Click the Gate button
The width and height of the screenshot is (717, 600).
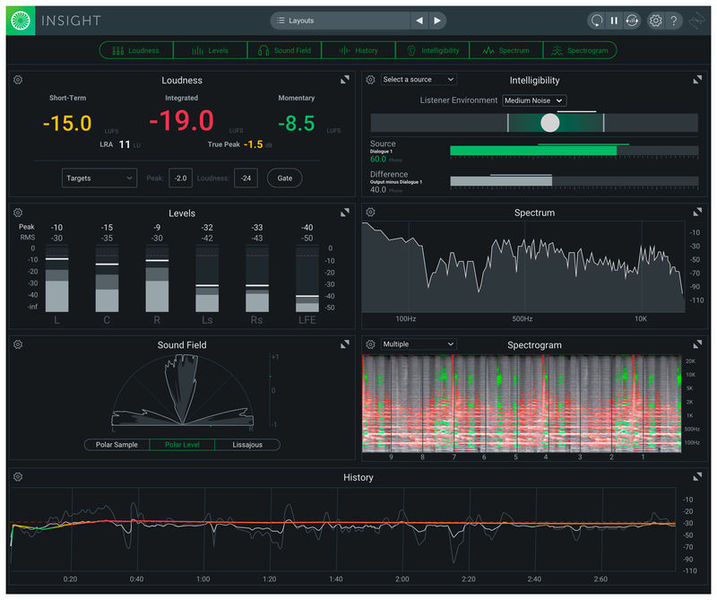coord(284,178)
